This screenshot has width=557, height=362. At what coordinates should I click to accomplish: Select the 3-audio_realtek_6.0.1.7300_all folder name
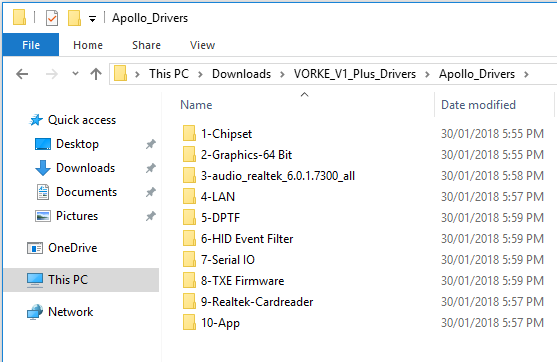click(278, 176)
